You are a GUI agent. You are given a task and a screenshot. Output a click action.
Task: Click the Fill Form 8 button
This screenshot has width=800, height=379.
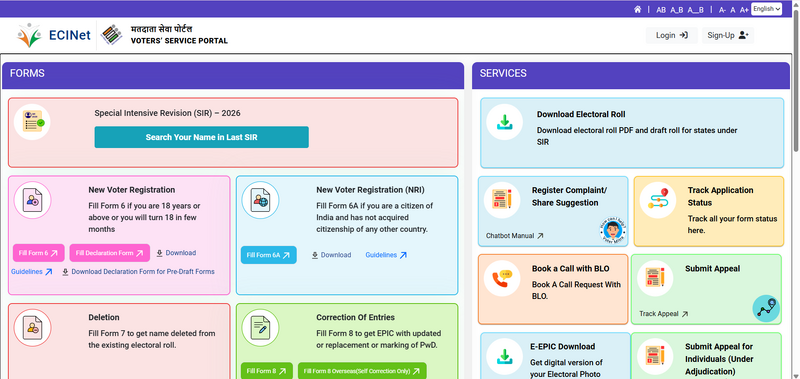(x=267, y=371)
